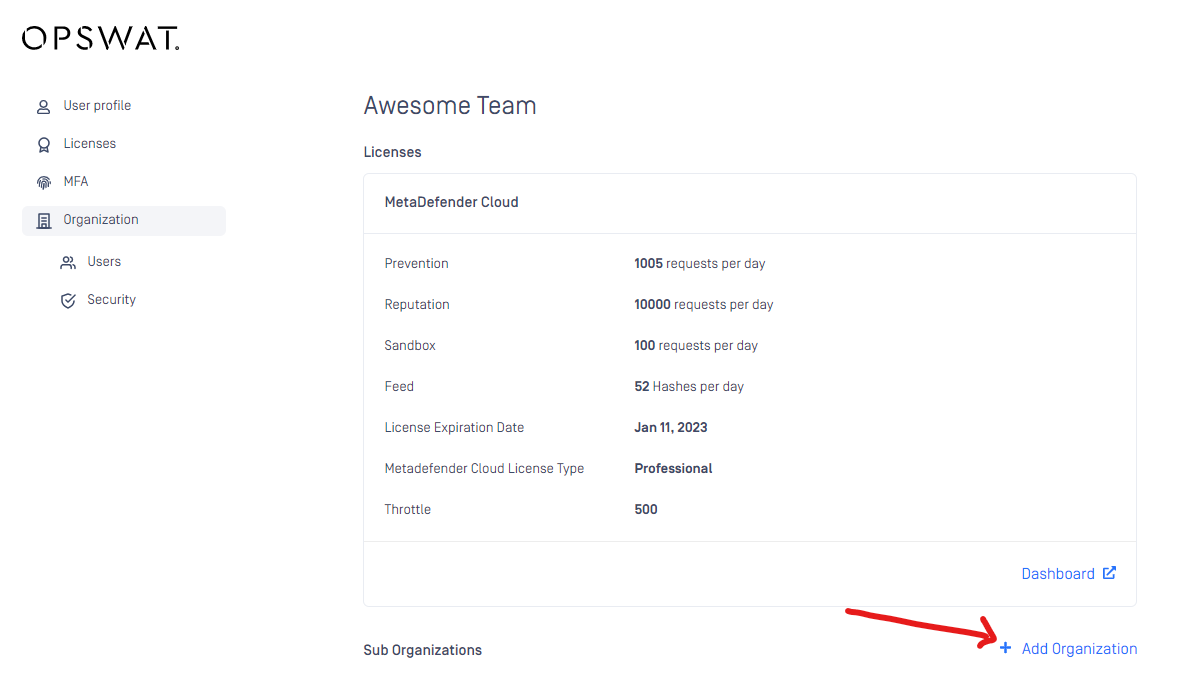Click the Professional license type value
1198x673 pixels.
coord(673,468)
